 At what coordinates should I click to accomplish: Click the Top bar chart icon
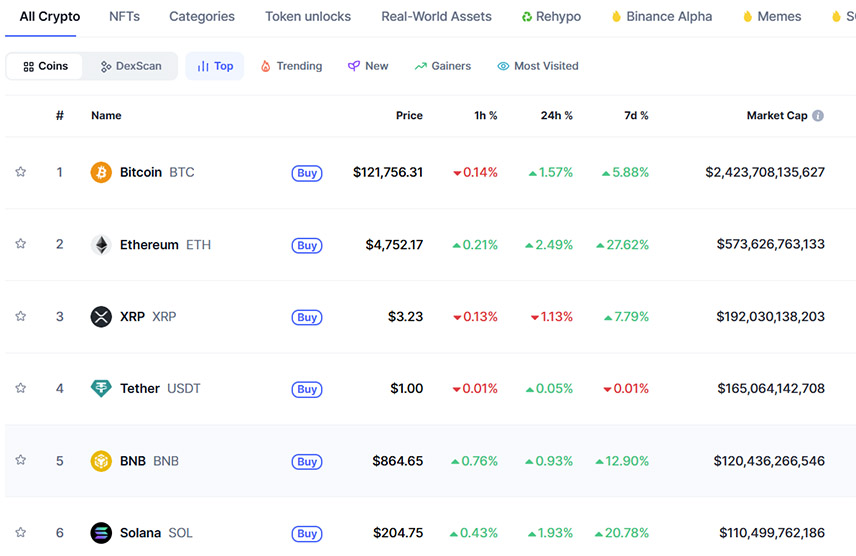point(203,66)
